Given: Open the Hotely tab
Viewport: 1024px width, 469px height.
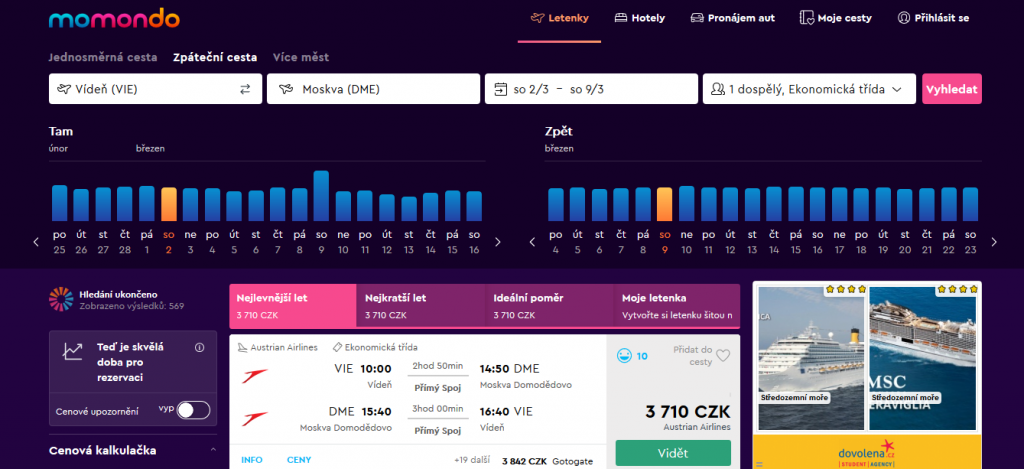Looking at the screenshot, I should [640, 18].
